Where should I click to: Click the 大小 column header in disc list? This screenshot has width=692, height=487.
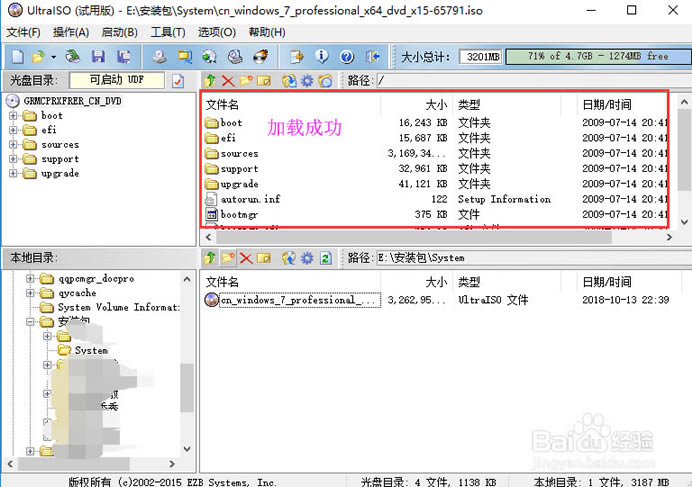click(436, 105)
